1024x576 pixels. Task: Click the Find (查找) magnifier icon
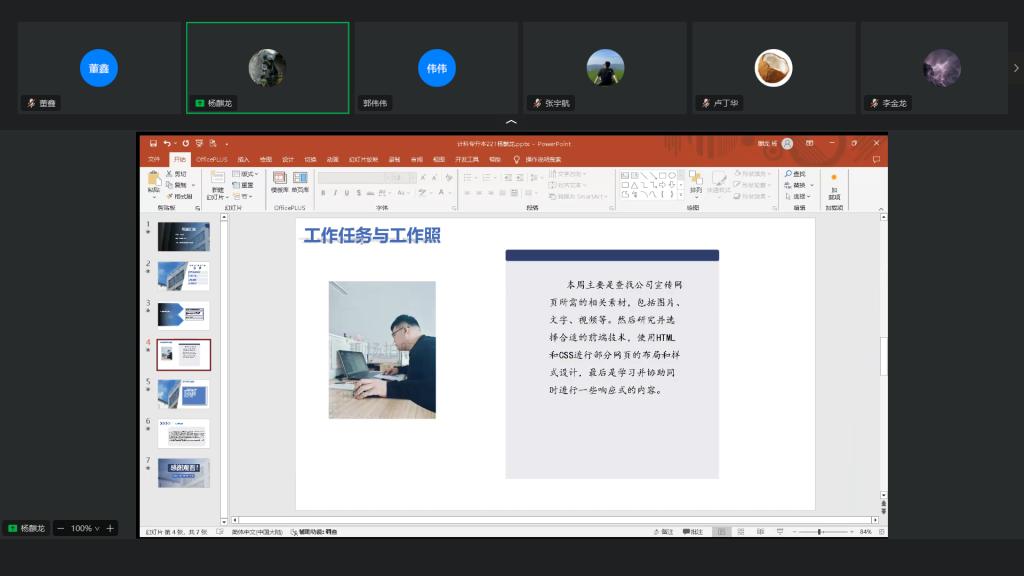point(794,174)
